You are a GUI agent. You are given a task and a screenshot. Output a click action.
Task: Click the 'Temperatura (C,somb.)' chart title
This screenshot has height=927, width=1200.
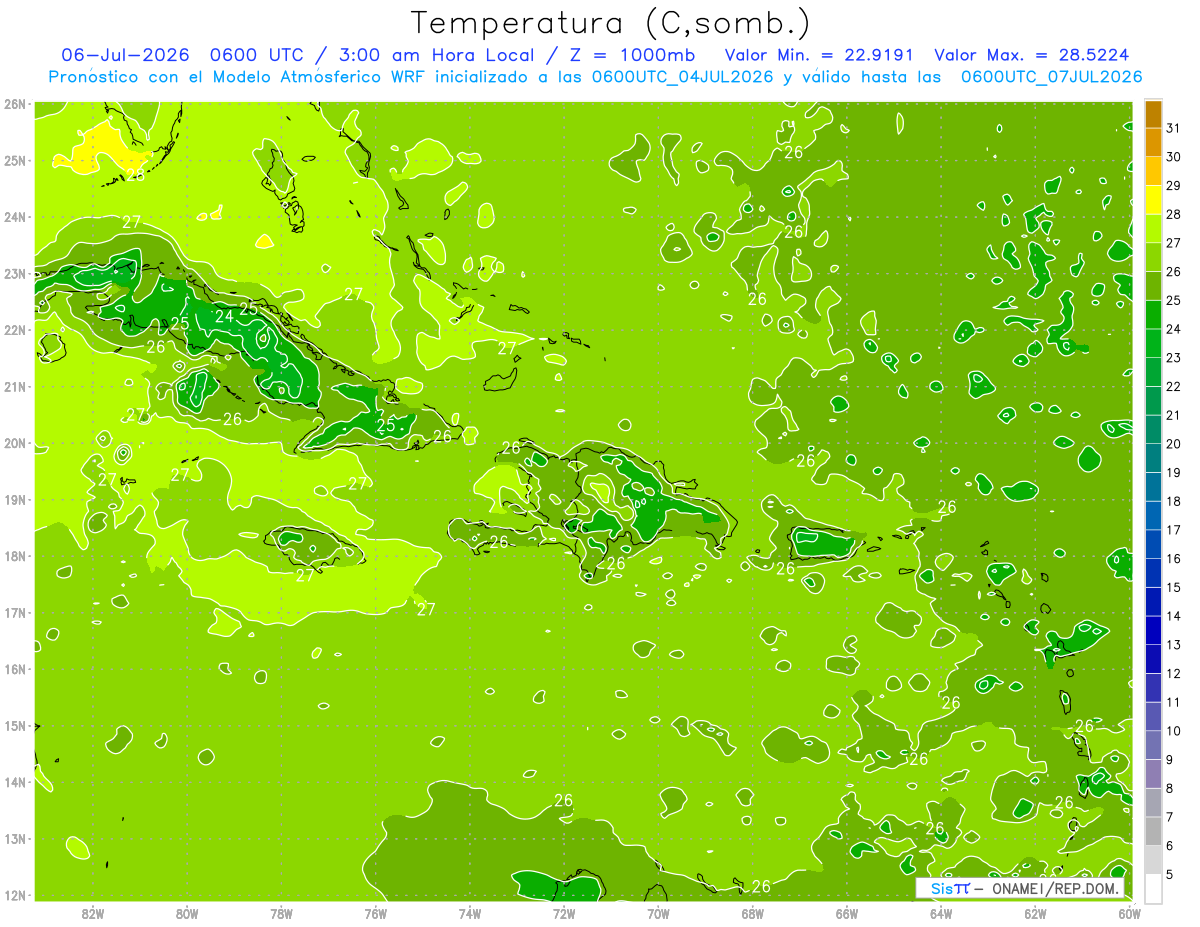click(610, 22)
